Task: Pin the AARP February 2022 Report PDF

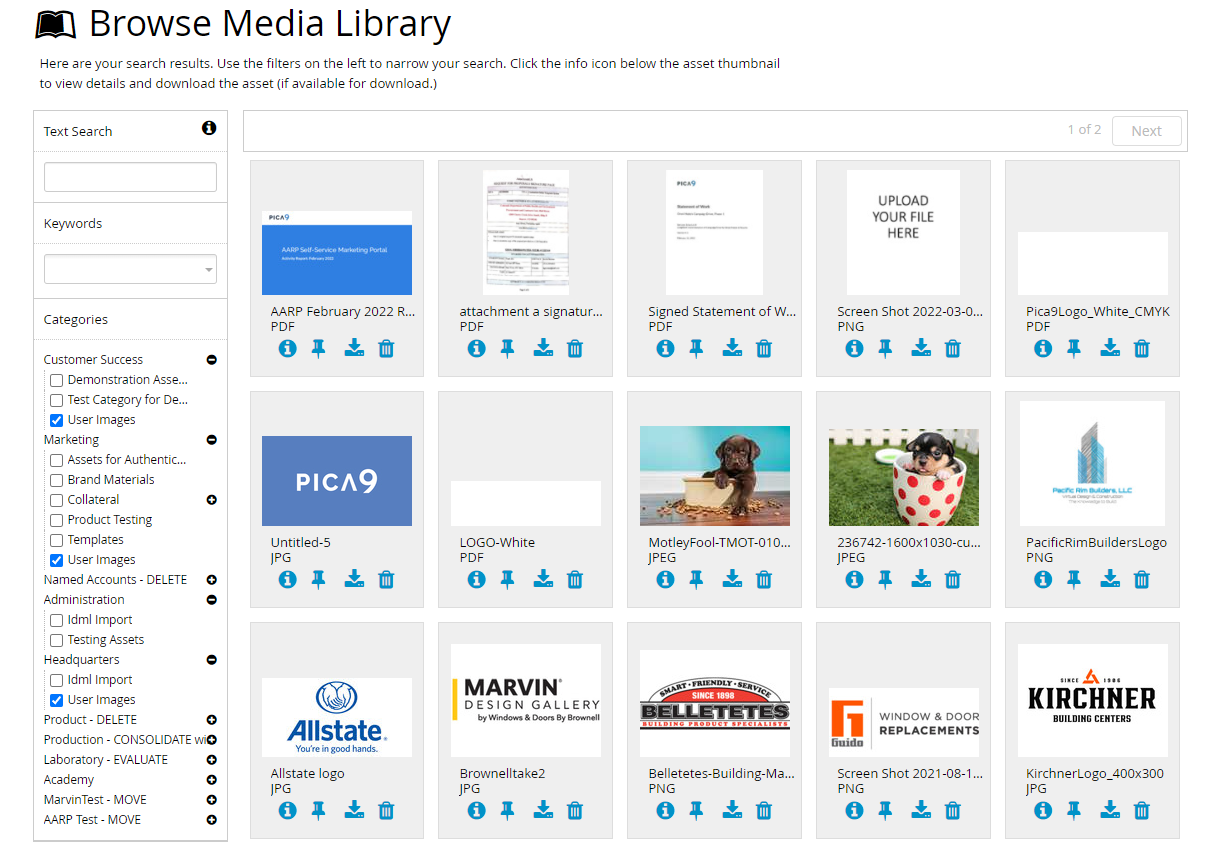Action: pyautogui.click(x=318, y=348)
